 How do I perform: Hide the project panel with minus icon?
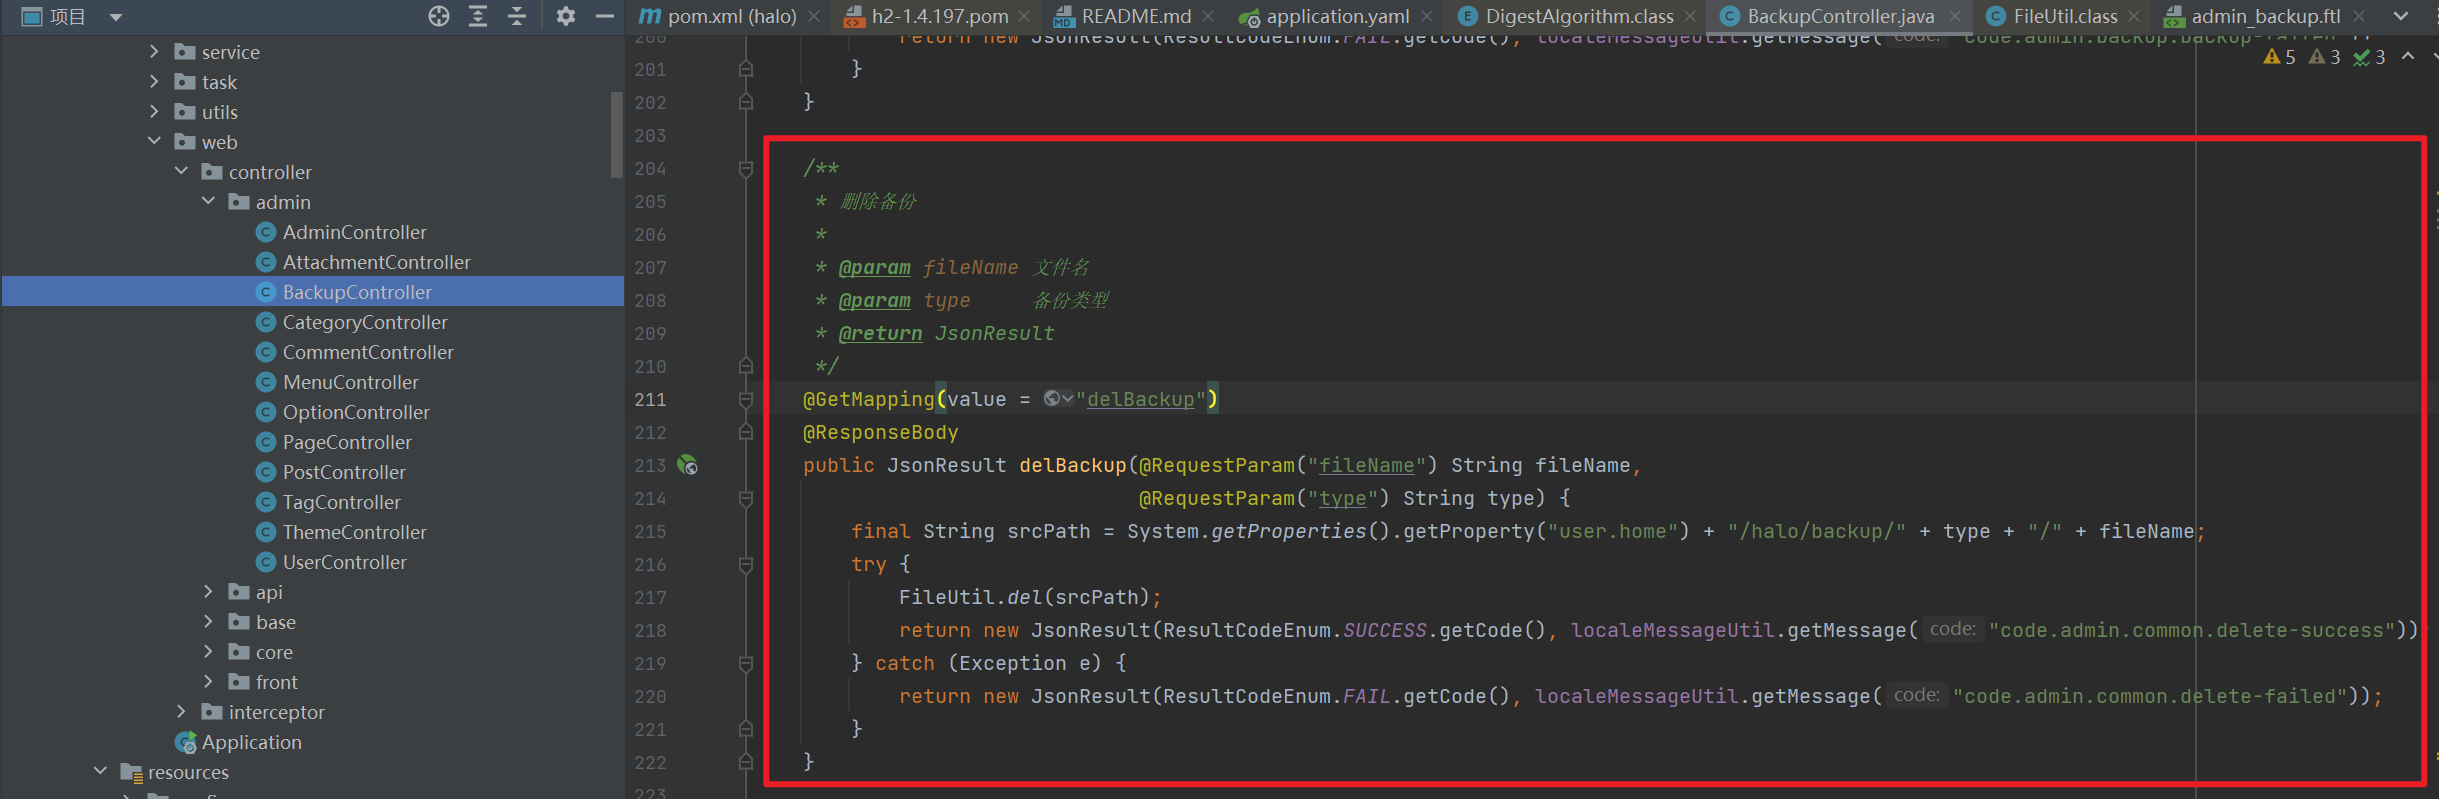pyautogui.click(x=604, y=16)
